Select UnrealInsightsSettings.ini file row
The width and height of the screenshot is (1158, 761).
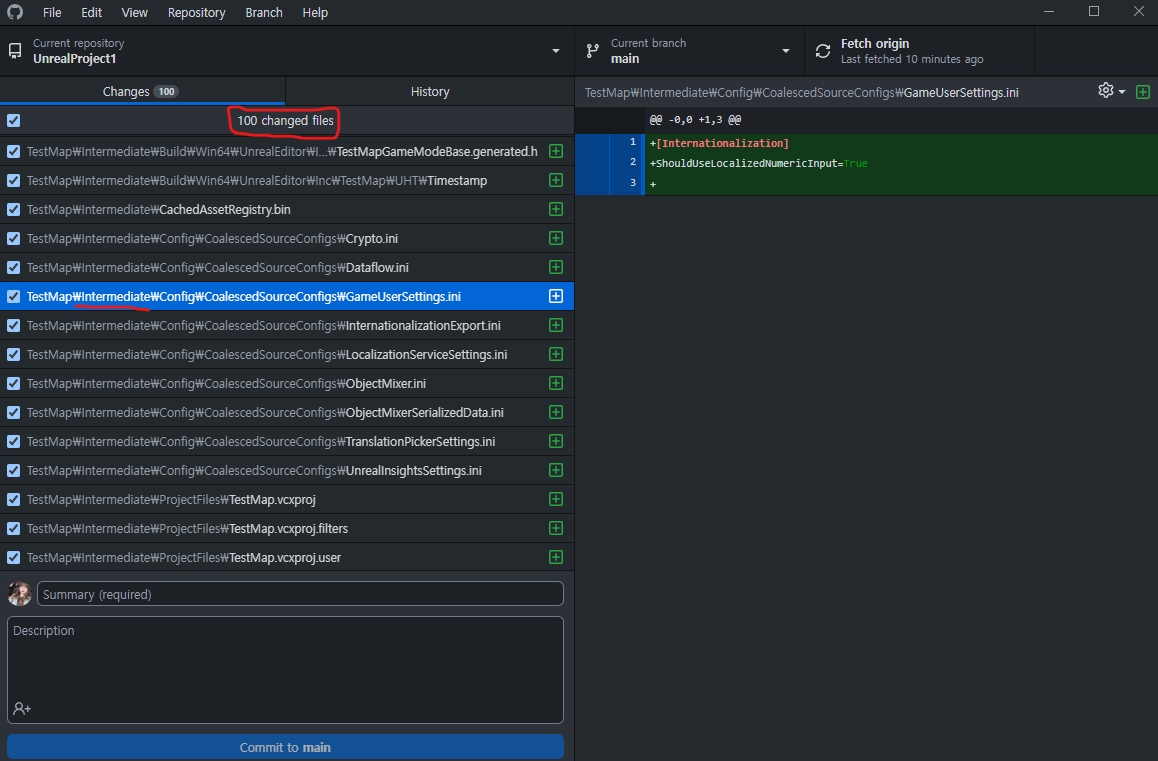pos(287,470)
